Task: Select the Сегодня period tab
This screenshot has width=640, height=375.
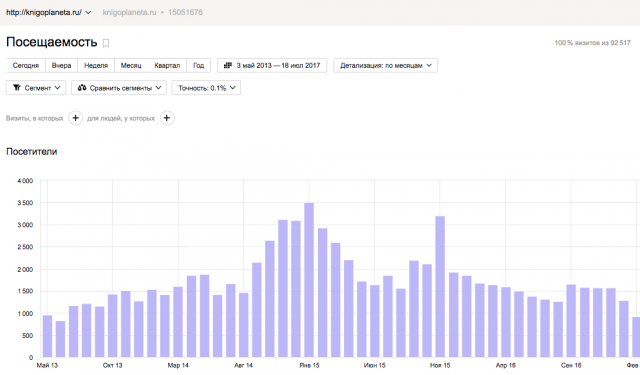Action: tap(26, 65)
